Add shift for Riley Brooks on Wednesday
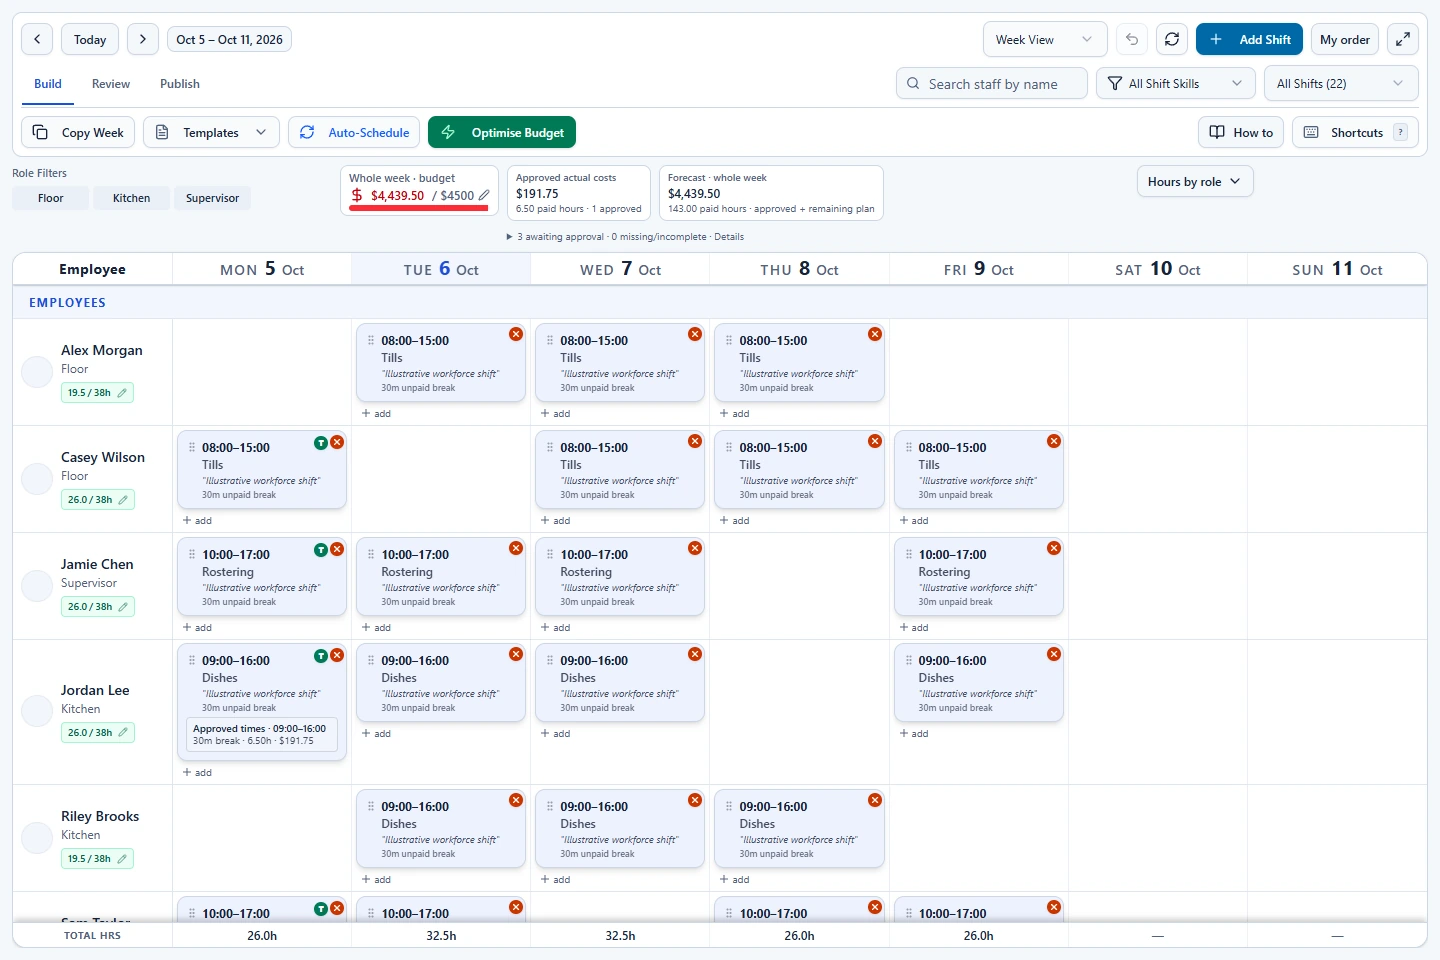 556,880
